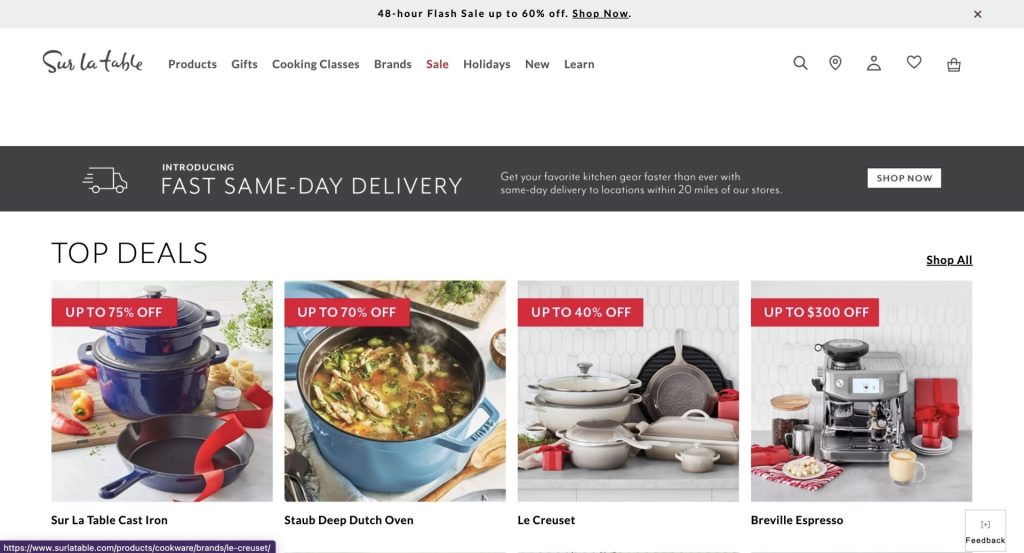View wishlist via the heart icon
The height and width of the screenshot is (553, 1024).
(914, 62)
